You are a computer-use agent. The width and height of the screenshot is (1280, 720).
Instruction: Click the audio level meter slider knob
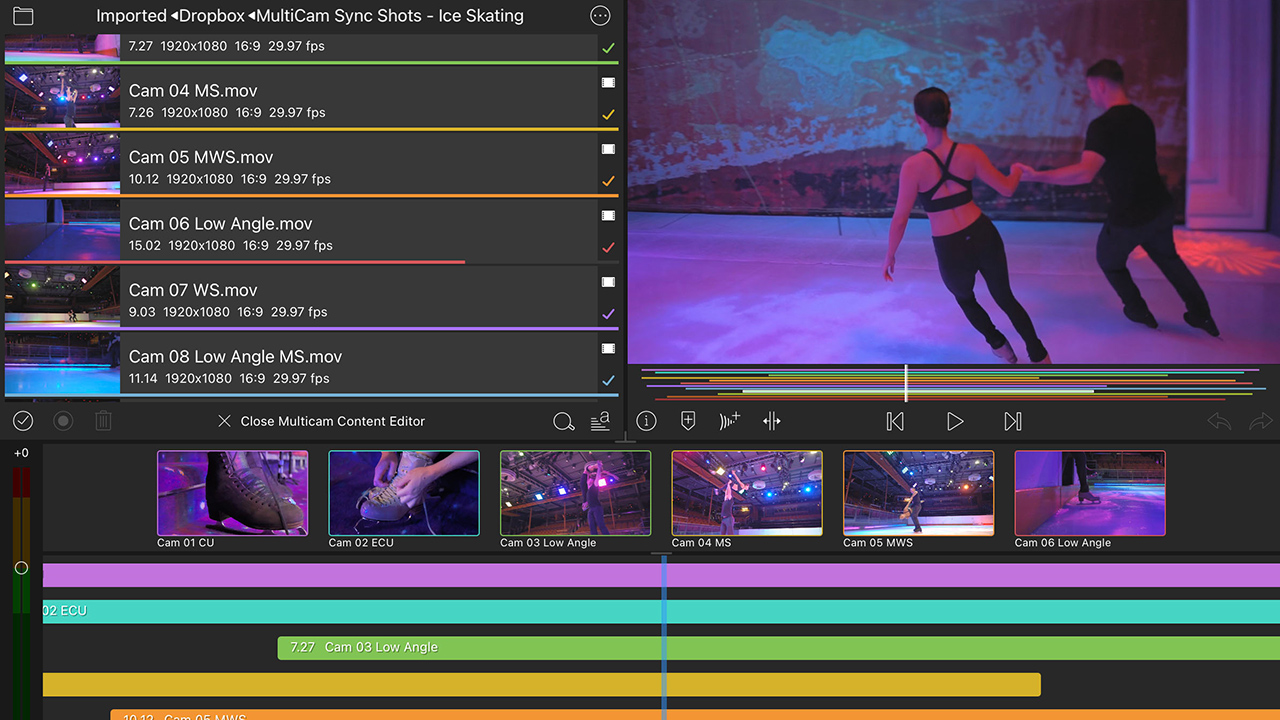tap(21, 568)
